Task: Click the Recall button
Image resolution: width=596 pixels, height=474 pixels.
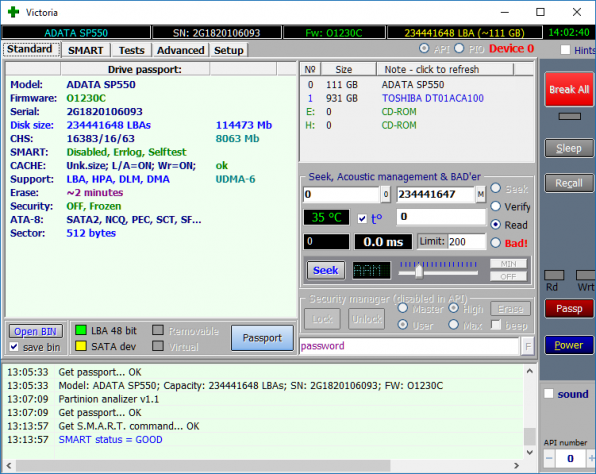Action: [x=569, y=183]
